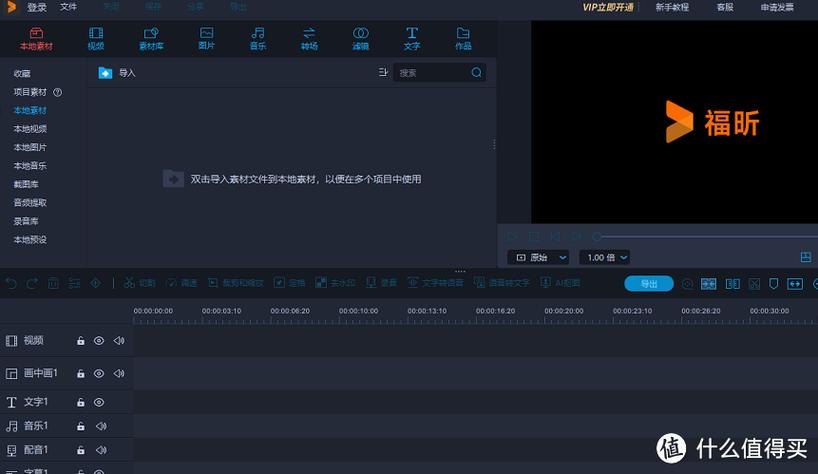This screenshot has width=818, height=474.
Task: Switch to the 图片 tab
Action: tap(207, 39)
